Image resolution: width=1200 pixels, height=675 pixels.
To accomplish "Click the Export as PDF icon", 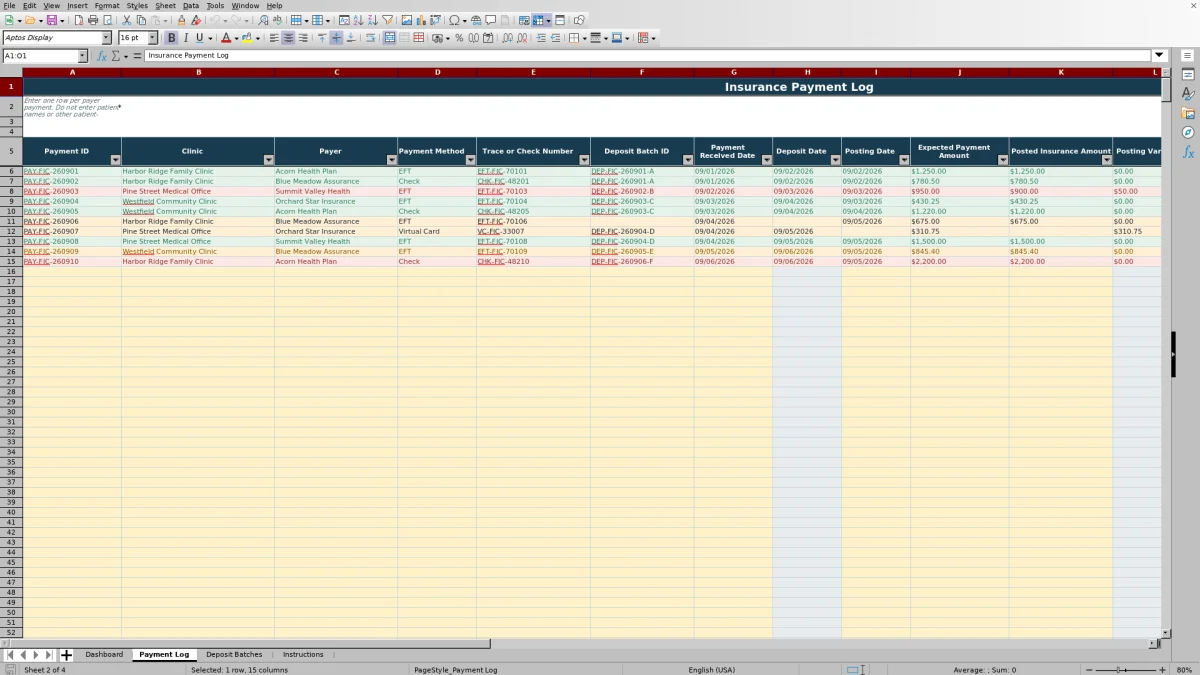I will [x=79, y=20].
